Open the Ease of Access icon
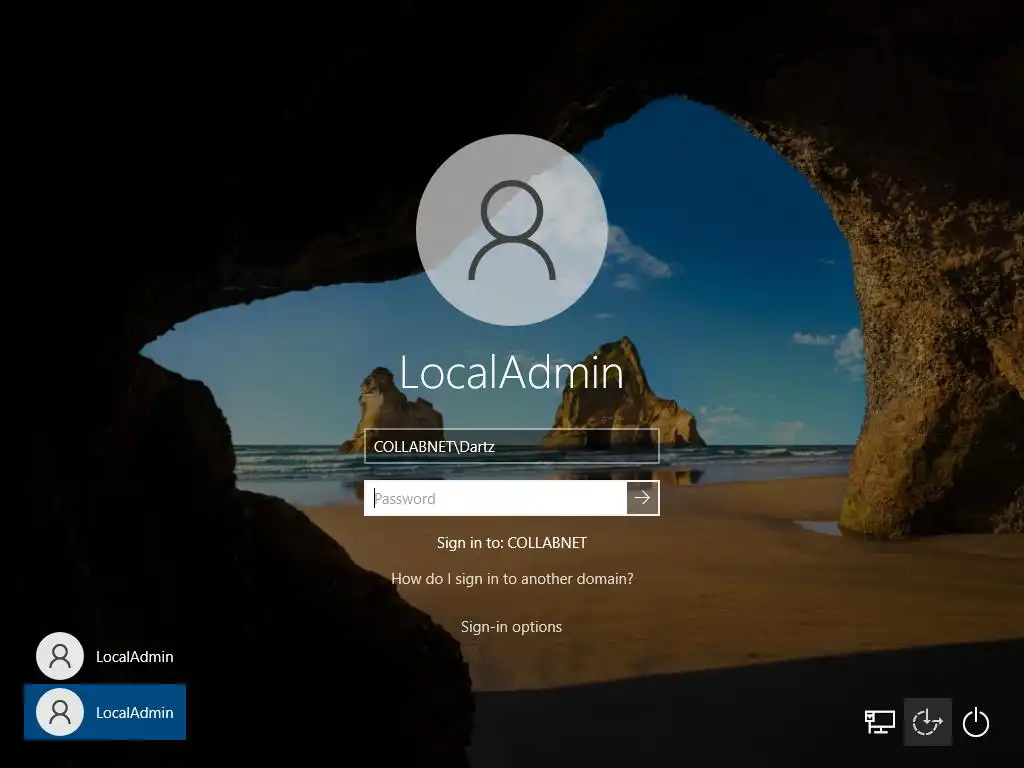Screen dimensions: 1024x768 tap(927, 722)
